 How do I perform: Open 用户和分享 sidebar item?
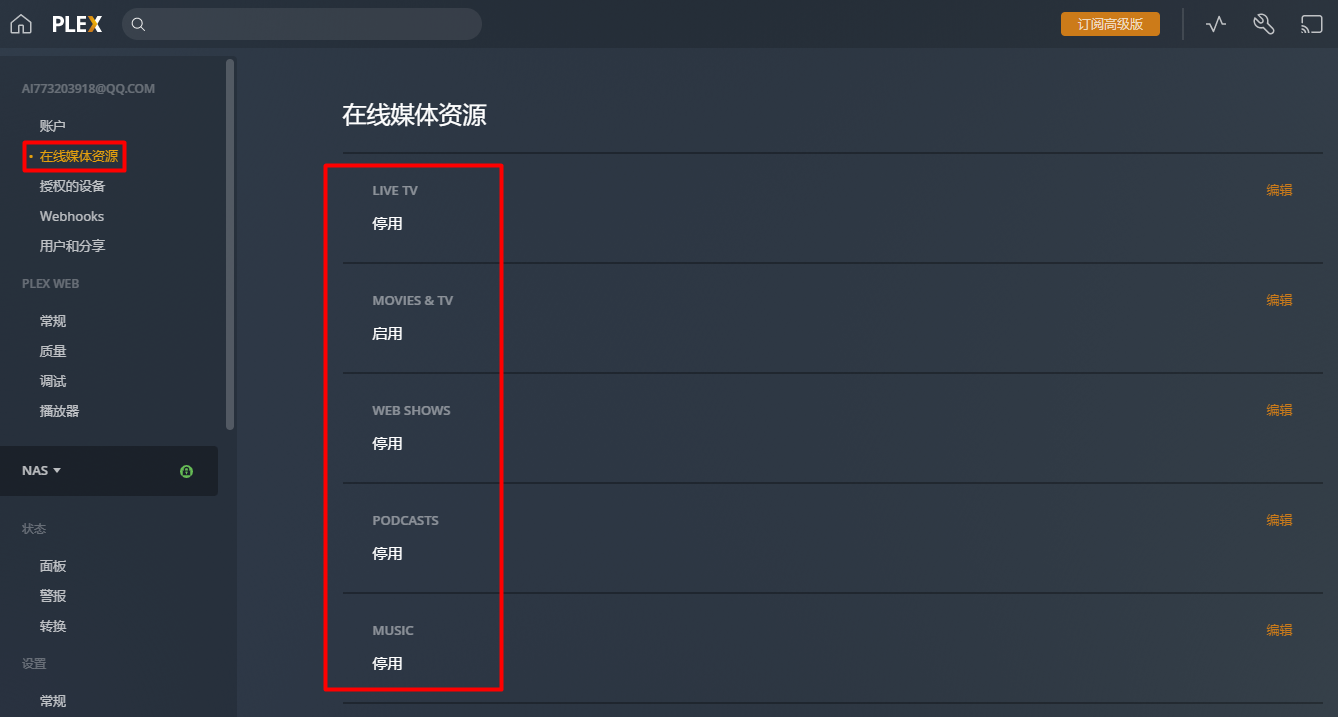[x=72, y=246]
